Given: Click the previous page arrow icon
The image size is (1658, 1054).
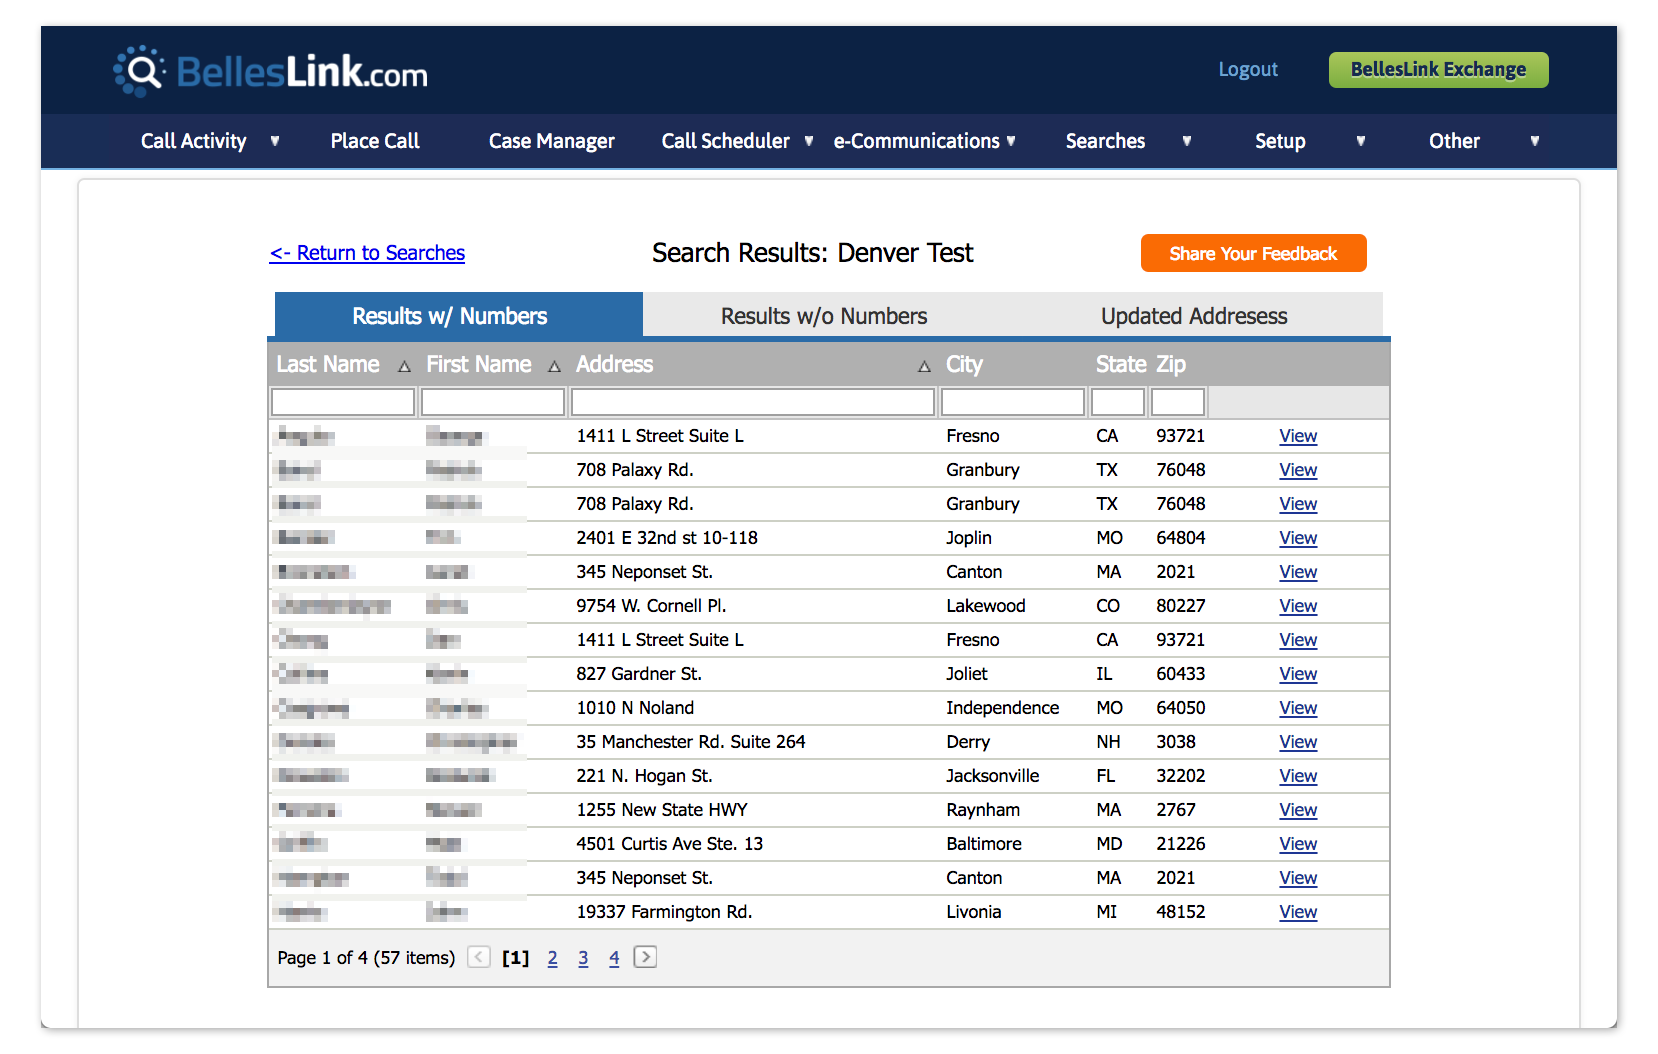Looking at the screenshot, I should coord(478,957).
